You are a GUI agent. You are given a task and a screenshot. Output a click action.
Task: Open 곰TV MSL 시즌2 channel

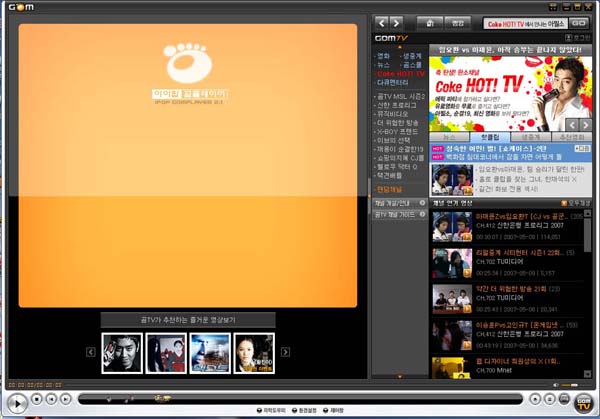(x=401, y=96)
